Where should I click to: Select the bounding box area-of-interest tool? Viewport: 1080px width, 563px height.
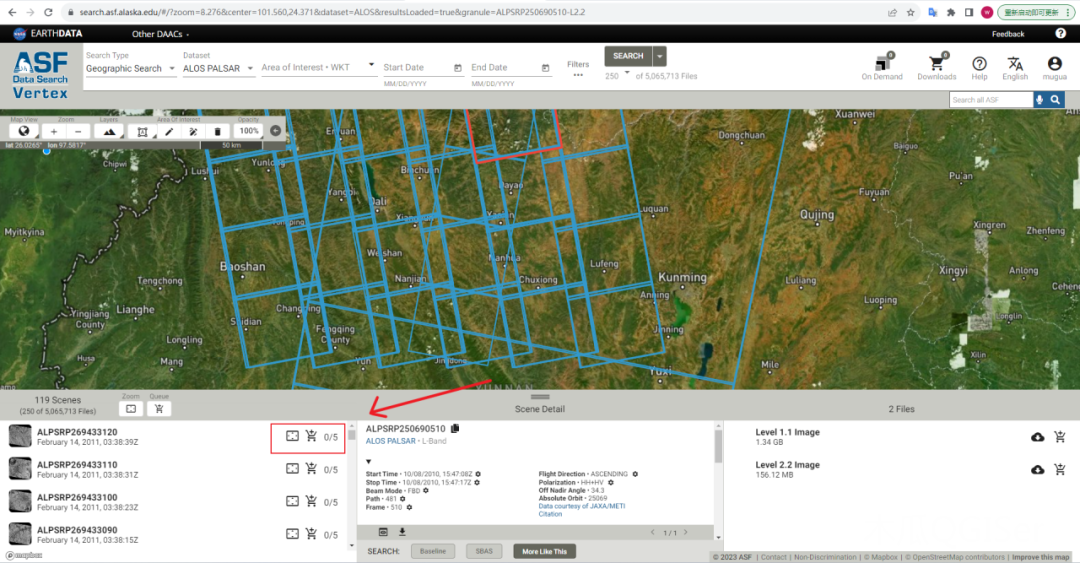[x=142, y=131]
